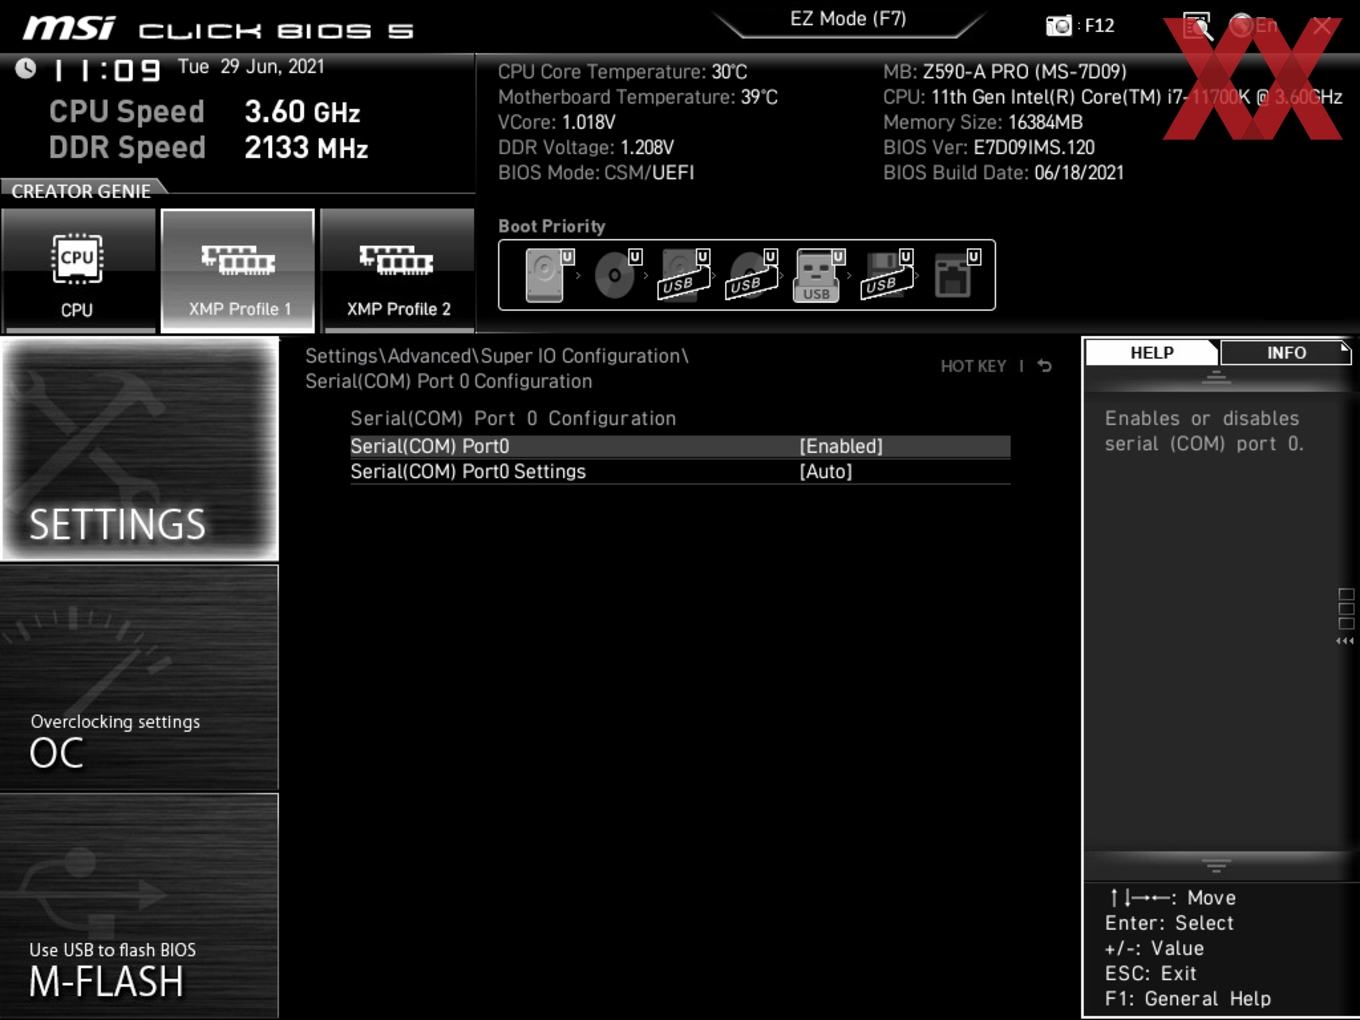Click CPU Core Temperature reading
The width and height of the screenshot is (1360, 1020).
tap(623, 72)
